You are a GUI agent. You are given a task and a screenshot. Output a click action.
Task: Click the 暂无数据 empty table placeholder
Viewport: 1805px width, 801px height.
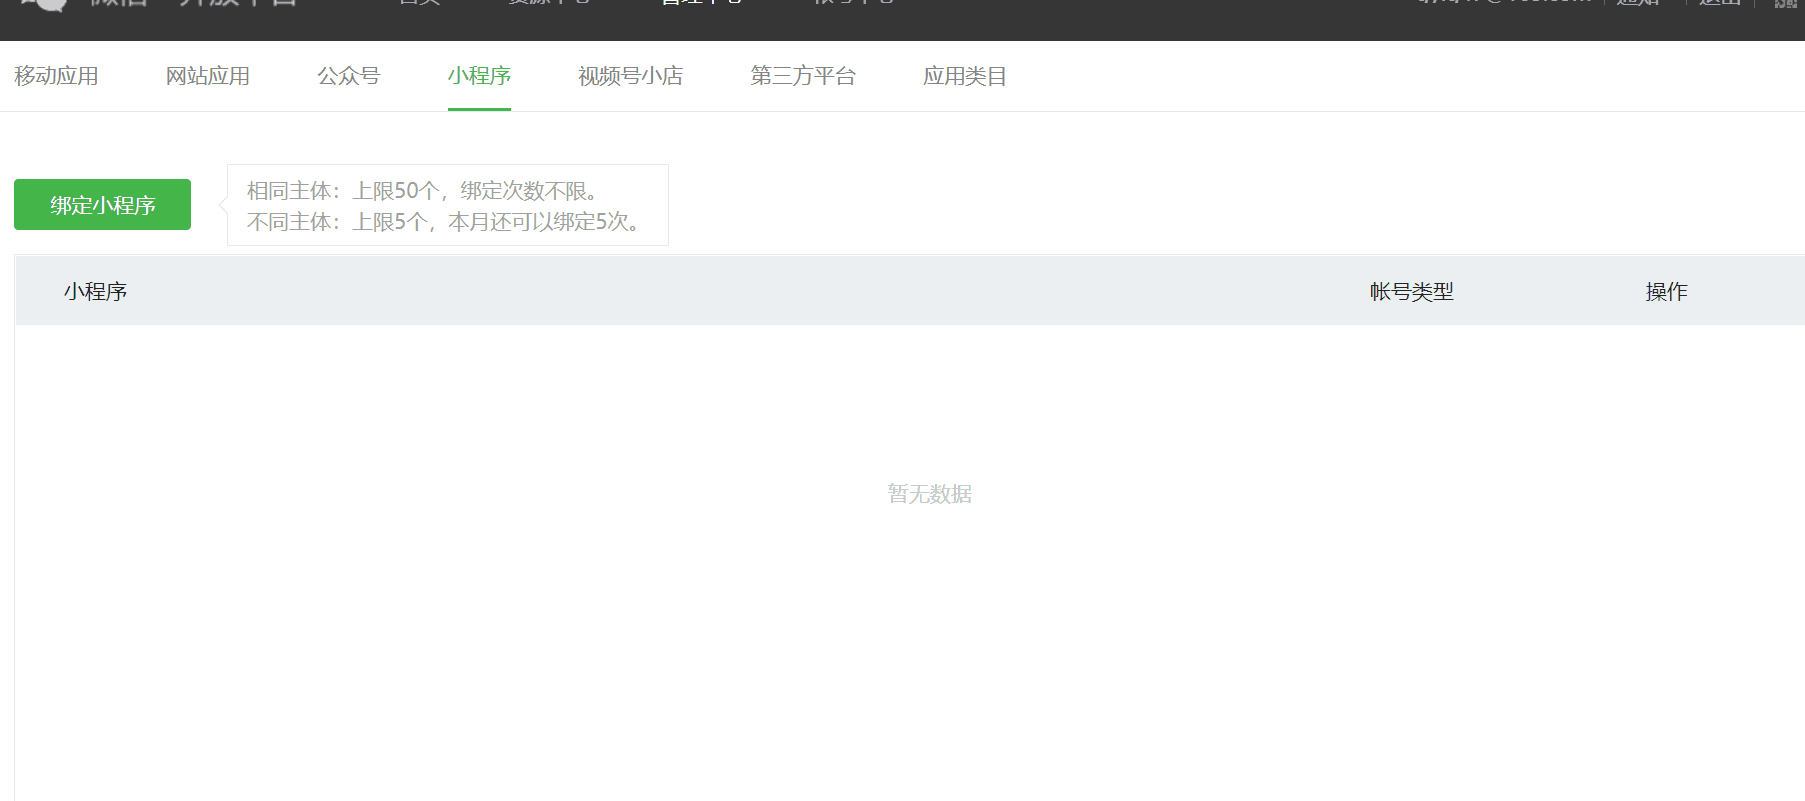tap(929, 494)
